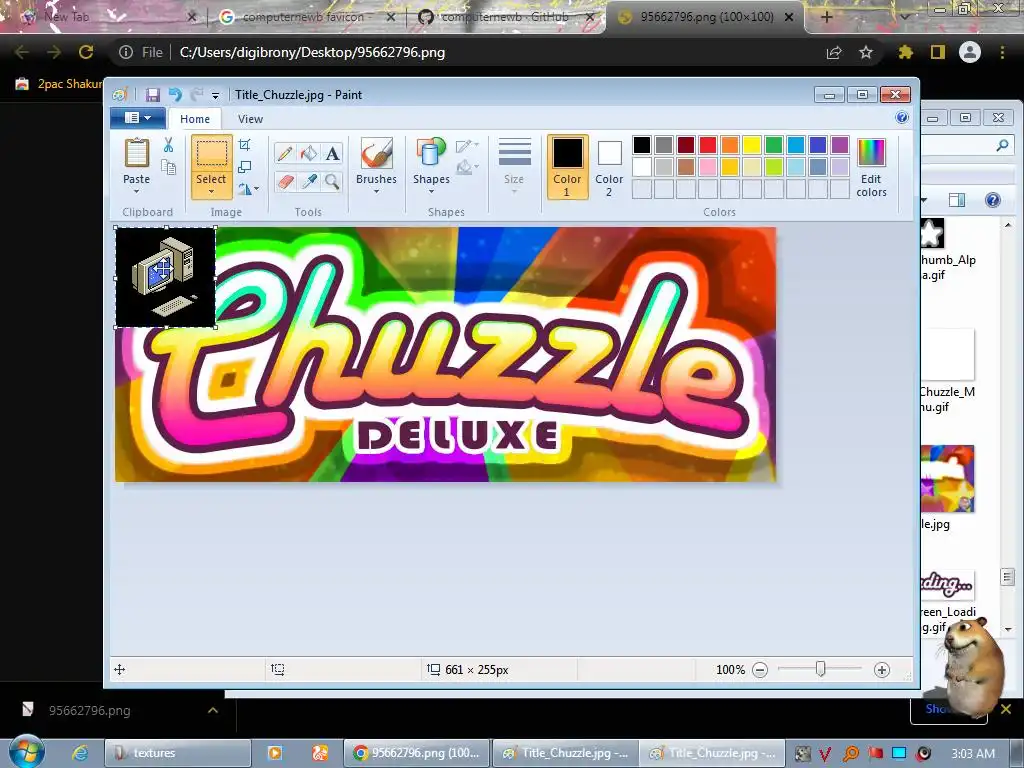Click the Brushes tool icon

pyautogui.click(x=376, y=153)
